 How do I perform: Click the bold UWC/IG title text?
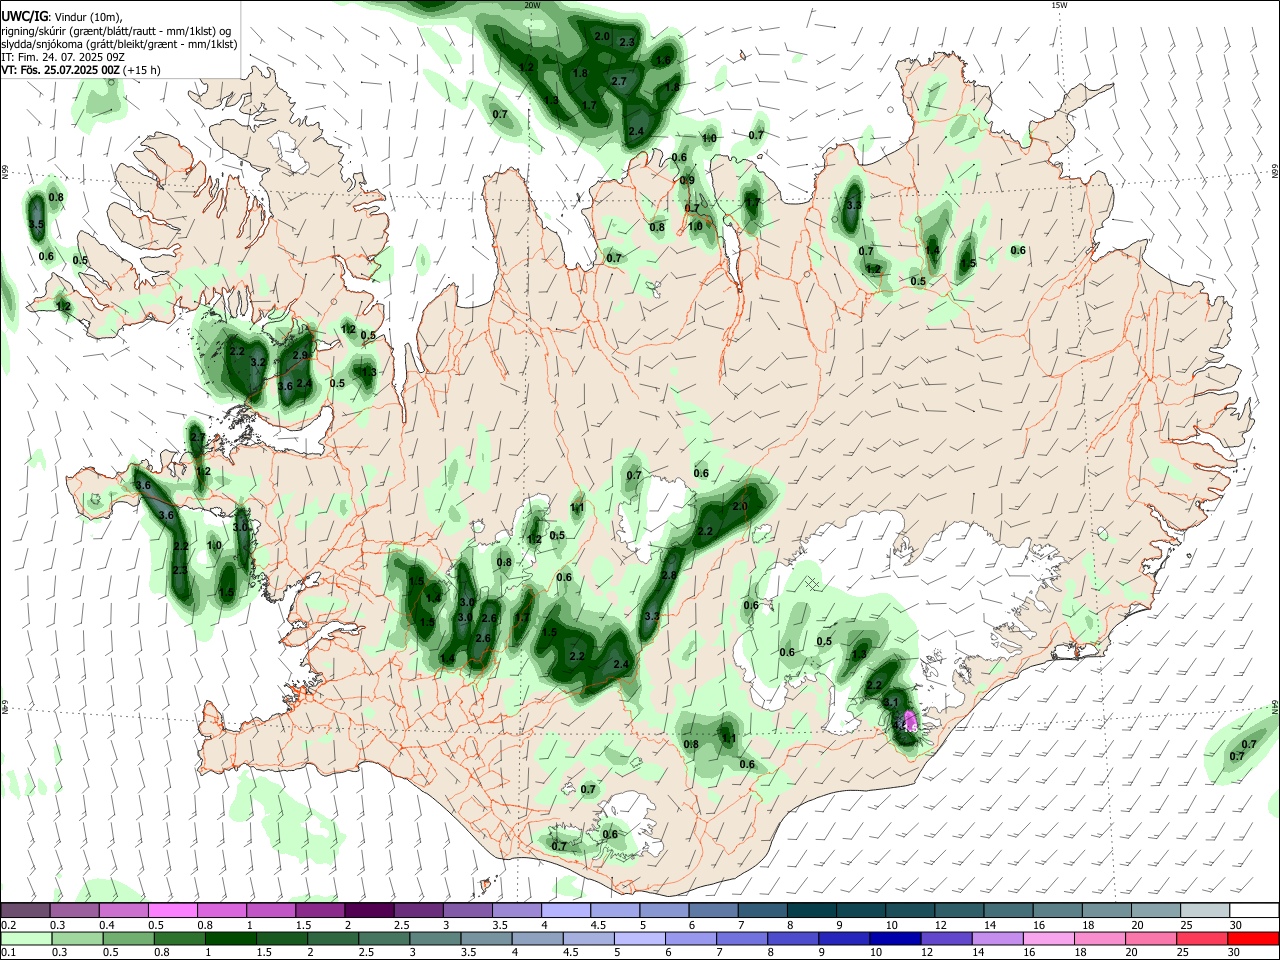click(24, 16)
